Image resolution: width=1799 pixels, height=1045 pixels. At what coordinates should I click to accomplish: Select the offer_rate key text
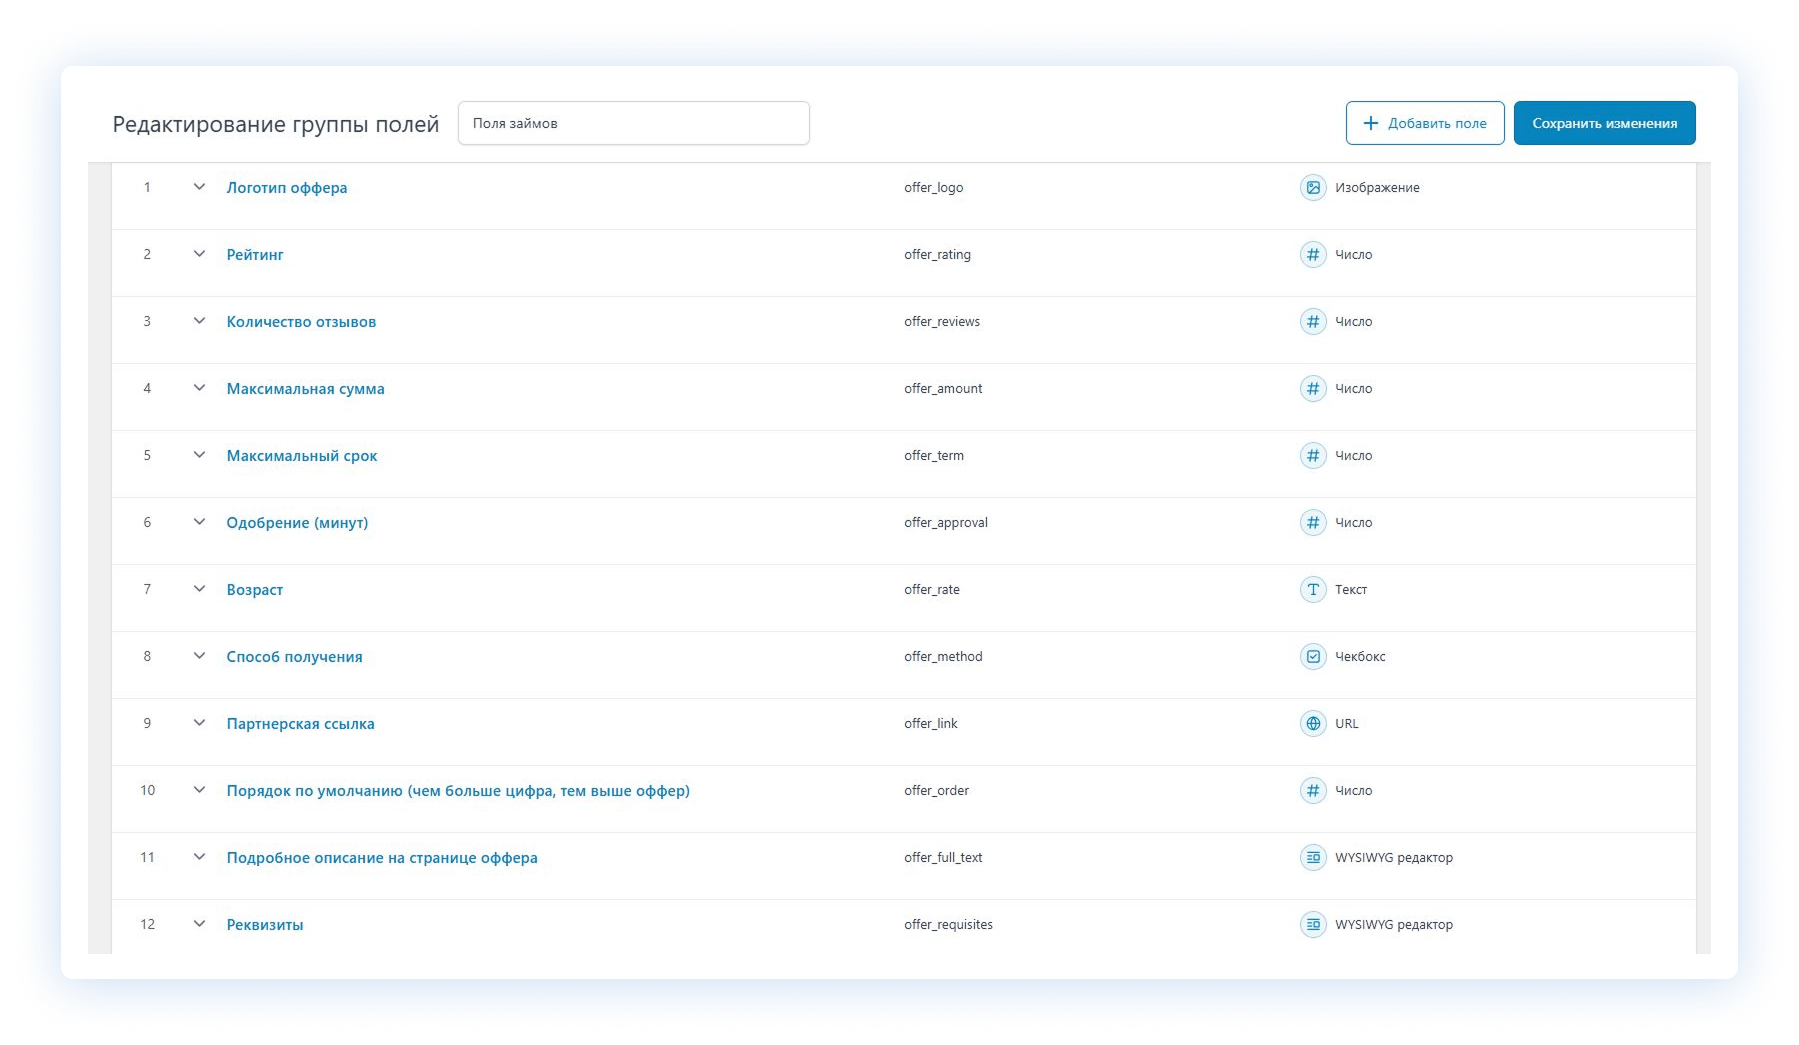[932, 590]
